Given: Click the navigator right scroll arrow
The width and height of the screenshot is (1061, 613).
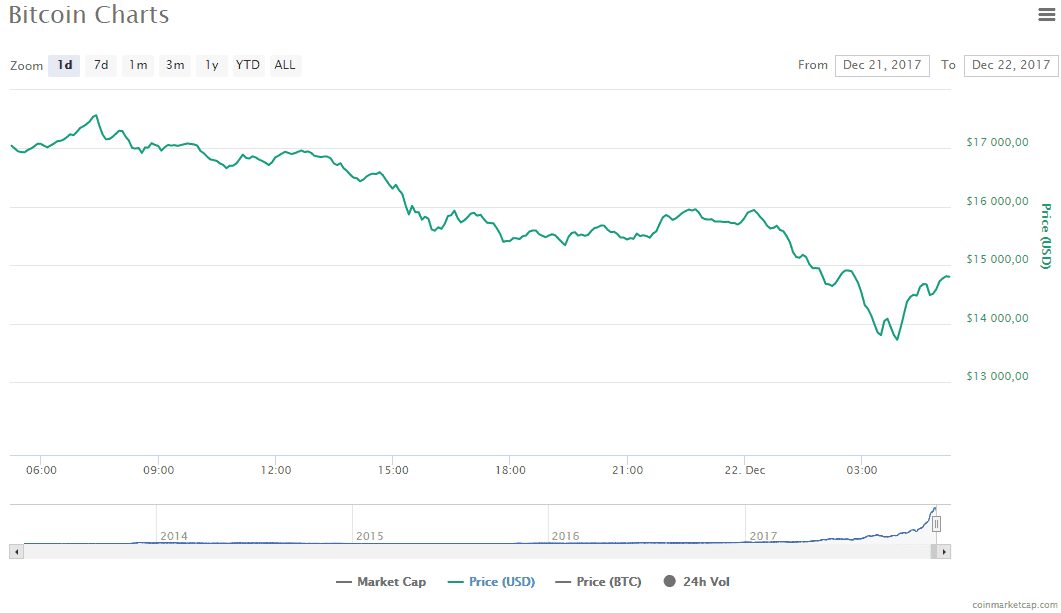Looking at the screenshot, I should pyautogui.click(x=944, y=552).
